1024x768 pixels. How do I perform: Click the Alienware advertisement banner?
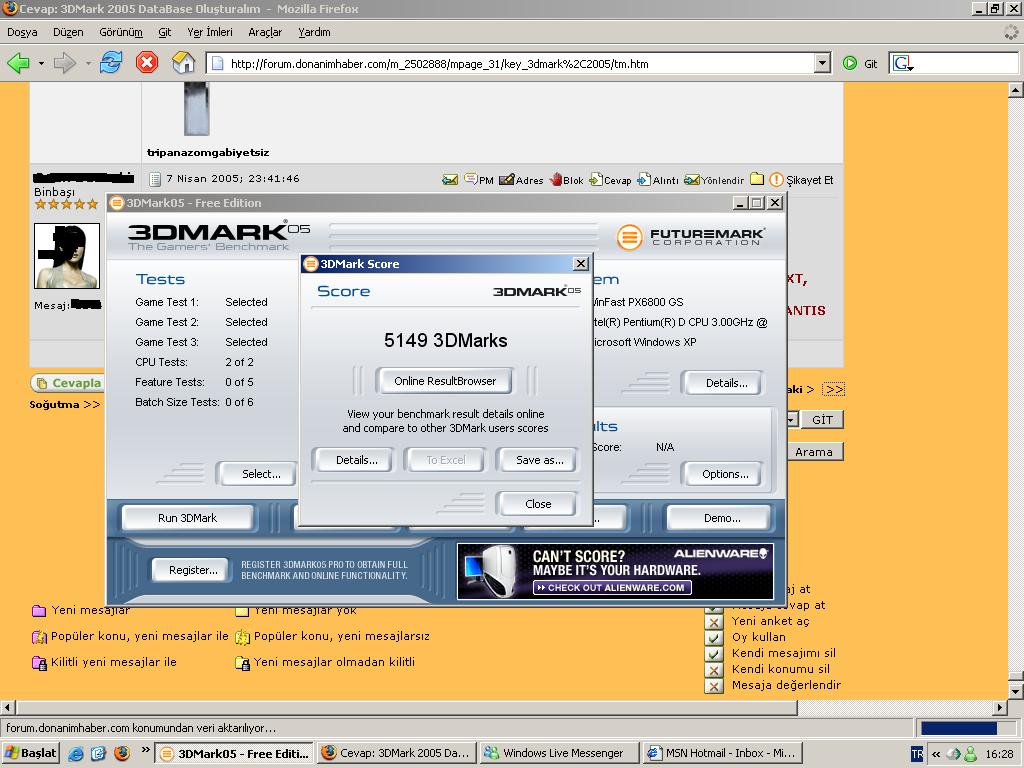click(615, 571)
